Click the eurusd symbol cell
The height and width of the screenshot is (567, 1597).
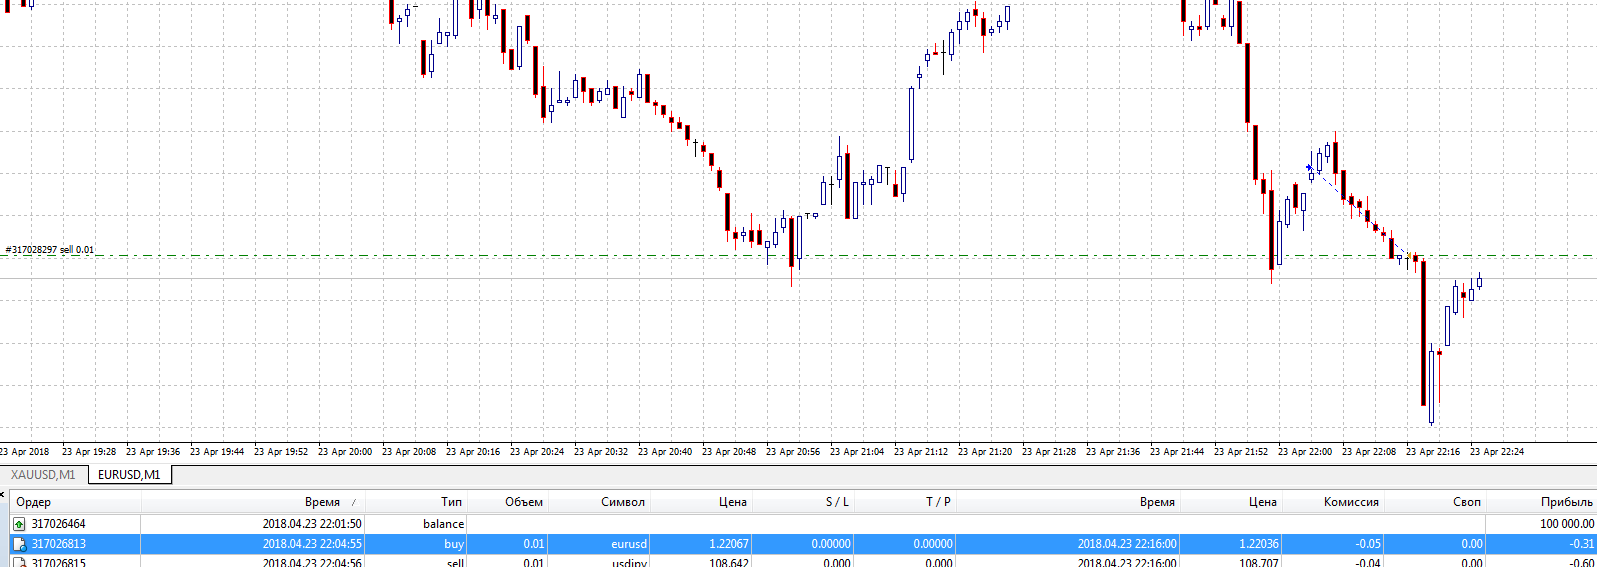coord(629,544)
